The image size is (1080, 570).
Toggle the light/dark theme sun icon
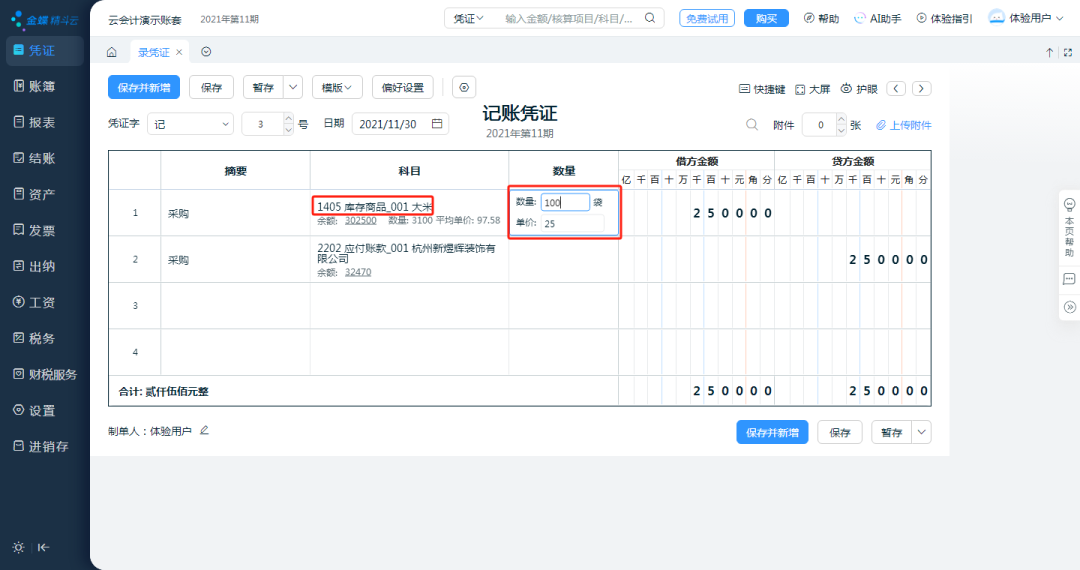(x=19, y=548)
